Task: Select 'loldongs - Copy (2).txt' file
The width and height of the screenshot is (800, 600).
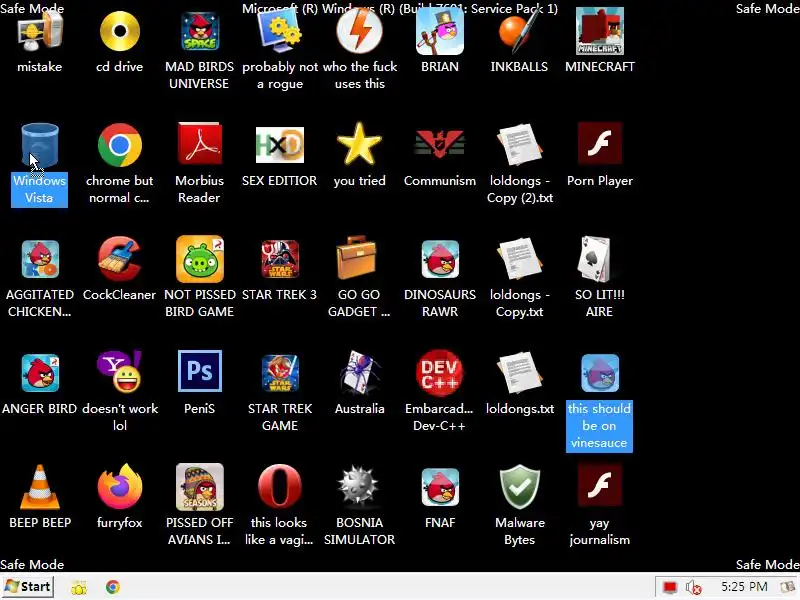Action: [x=519, y=145]
